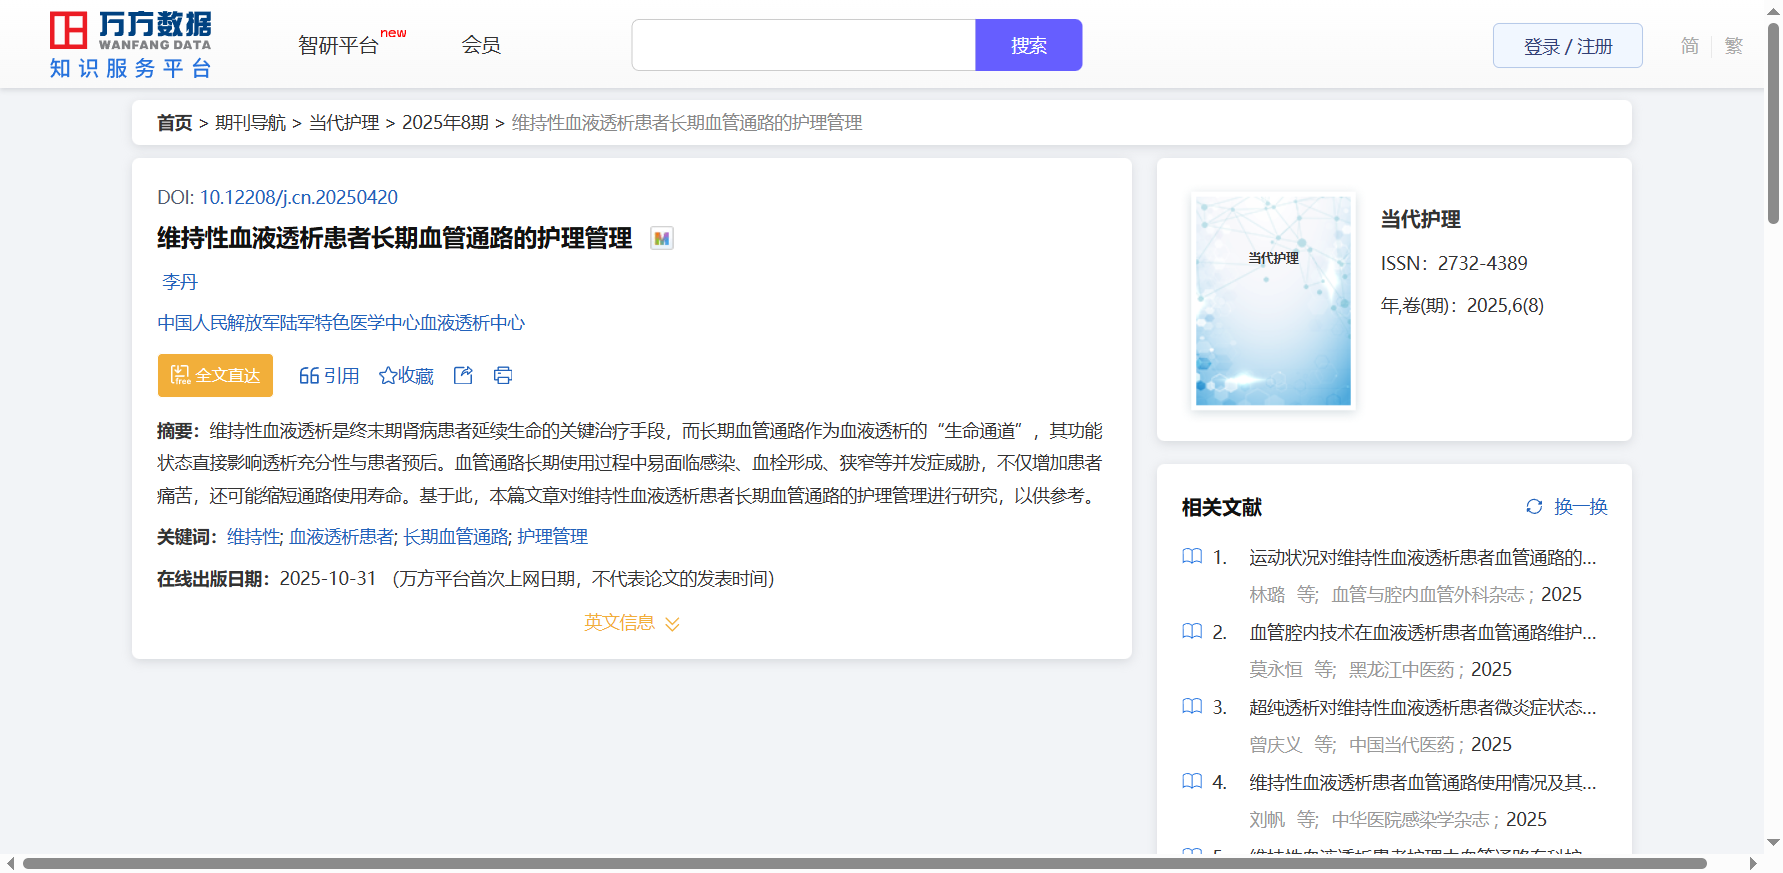Click the 登录 / 注册 button
Image resolution: width=1783 pixels, height=873 pixels.
pyautogui.click(x=1567, y=46)
